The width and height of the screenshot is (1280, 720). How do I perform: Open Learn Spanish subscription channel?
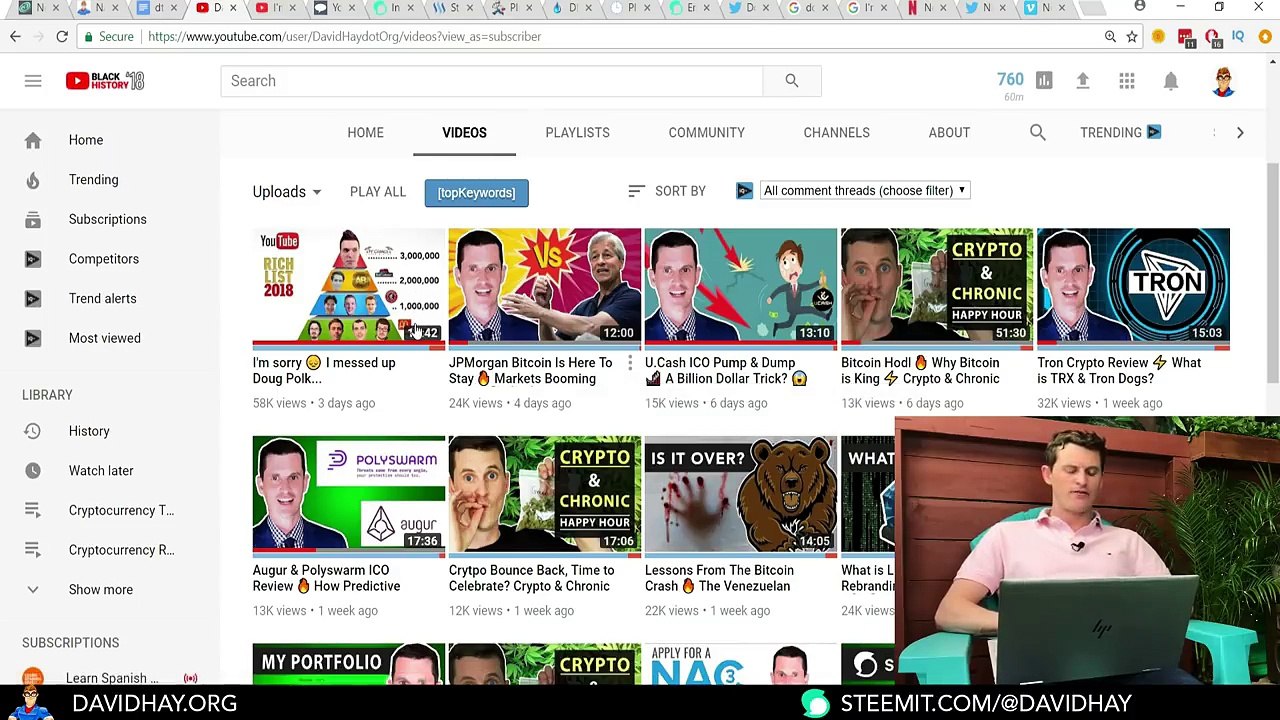[x=110, y=678]
